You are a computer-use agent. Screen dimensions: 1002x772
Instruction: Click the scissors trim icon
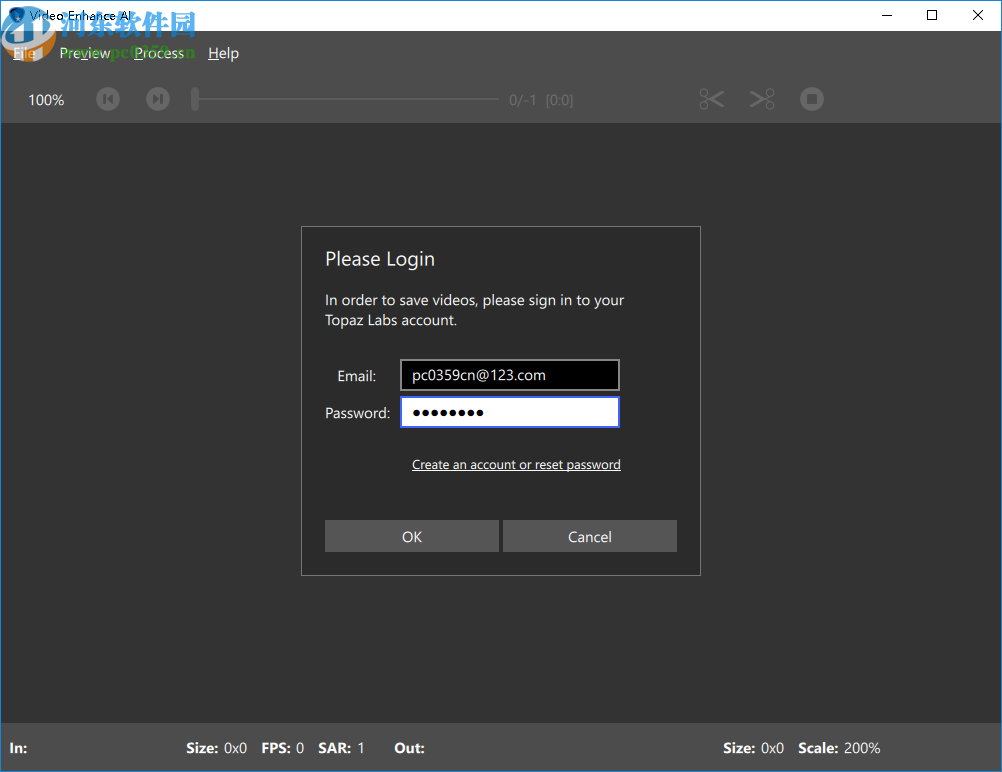point(711,99)
